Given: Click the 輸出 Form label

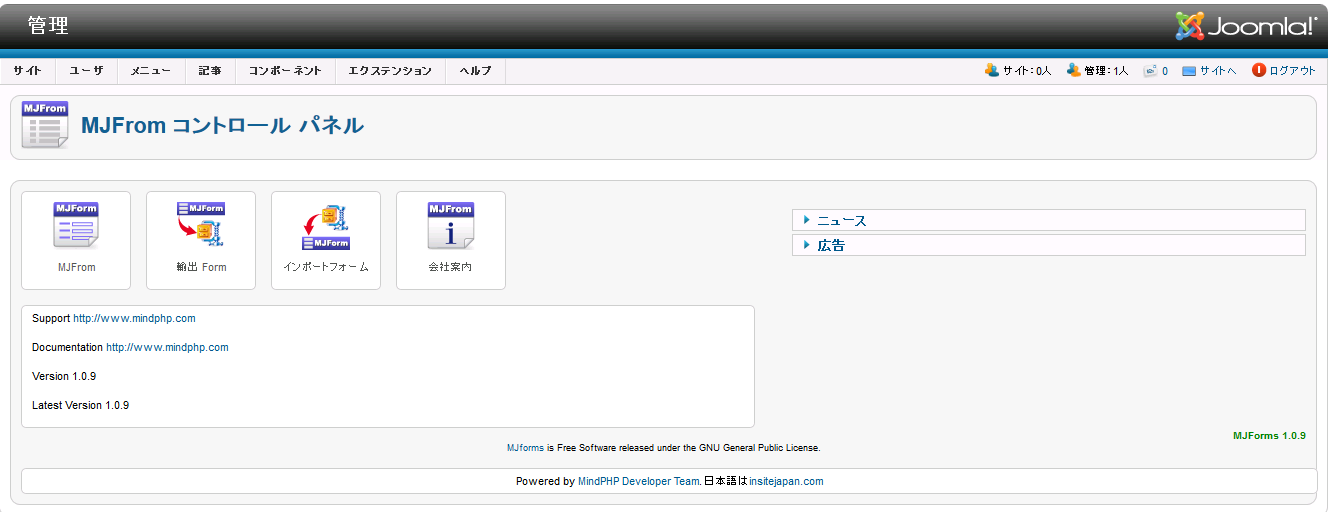Looking at the screenshot, I should [201, 267].
